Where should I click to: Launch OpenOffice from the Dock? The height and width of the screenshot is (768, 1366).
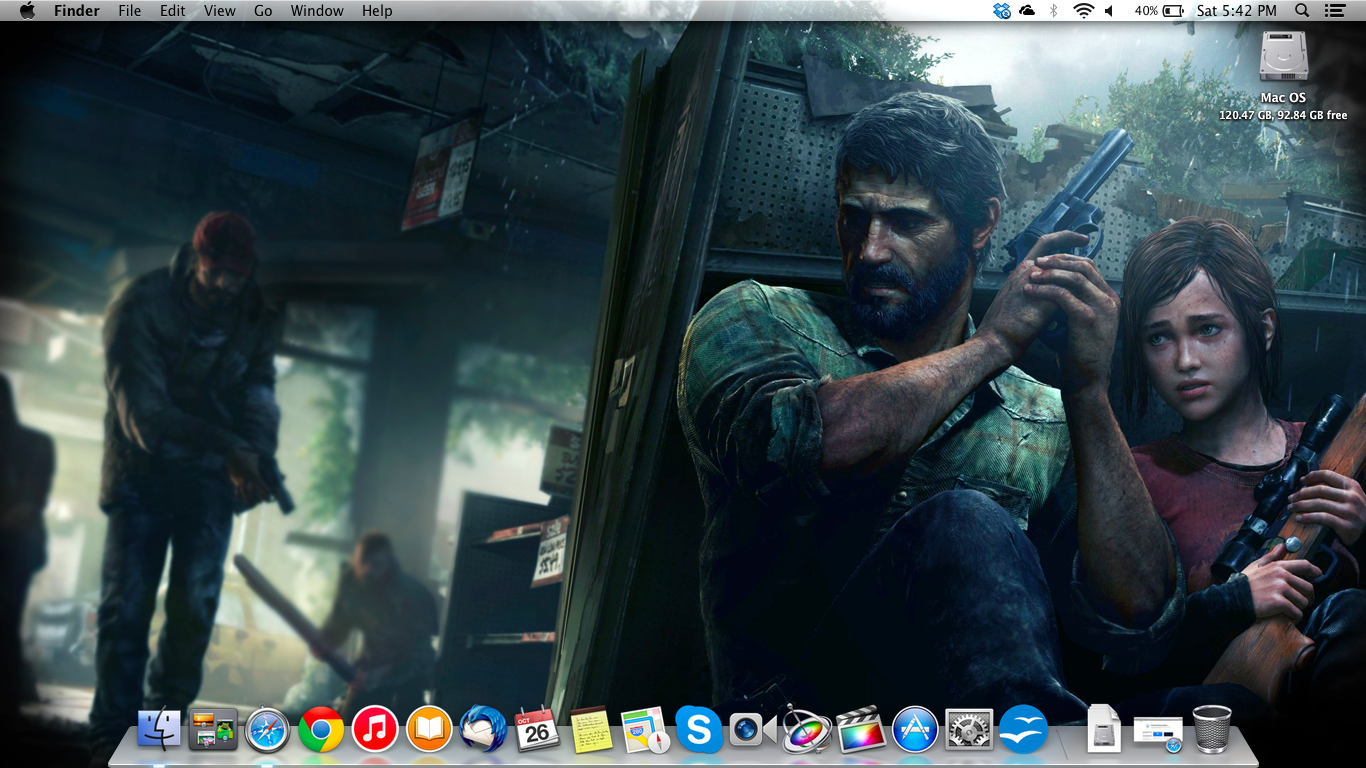tap(1023, 730)
